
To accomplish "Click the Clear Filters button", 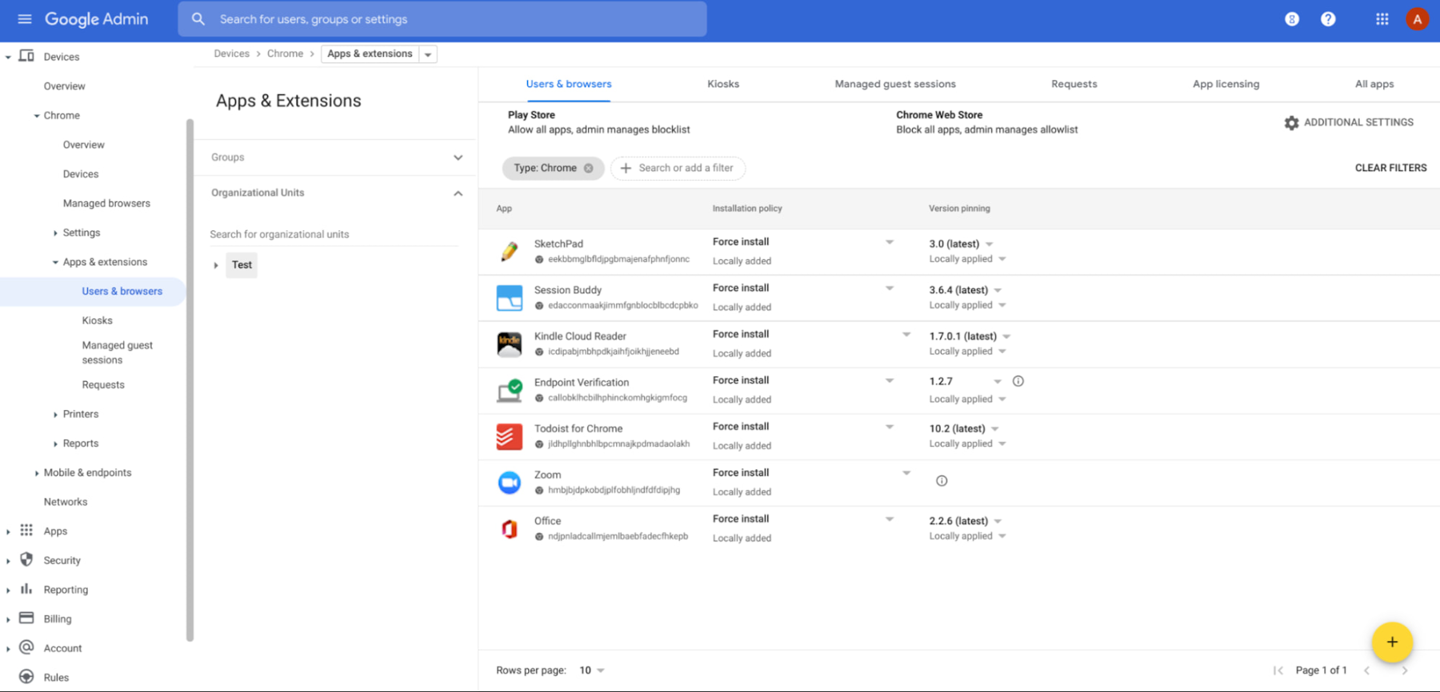I will pos(1390,168).
